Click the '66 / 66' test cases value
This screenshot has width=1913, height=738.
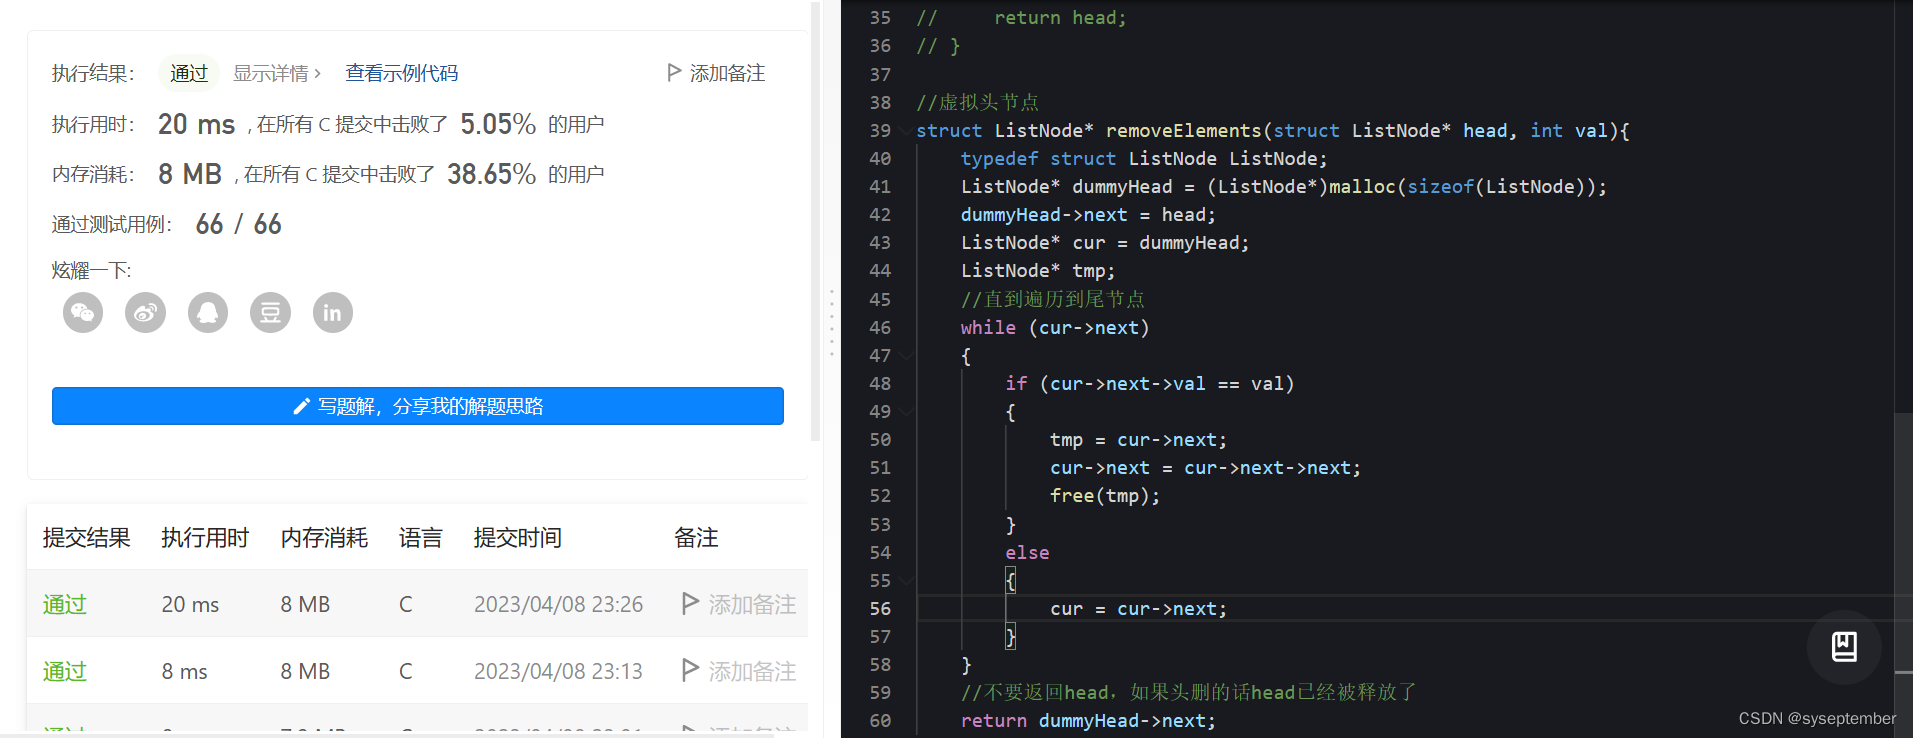pyautogui.click(x=239, y=224)
